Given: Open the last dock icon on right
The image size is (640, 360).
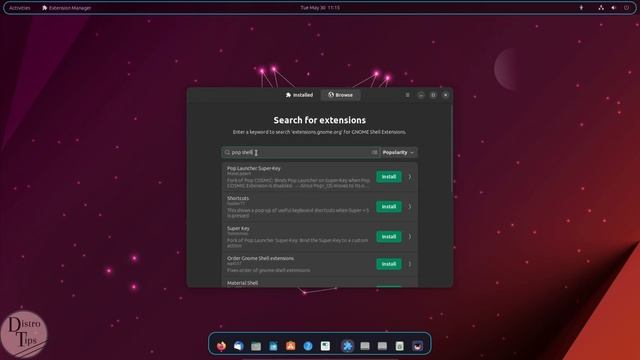Looking at the screenshot, I should click(x=417, y=346).
